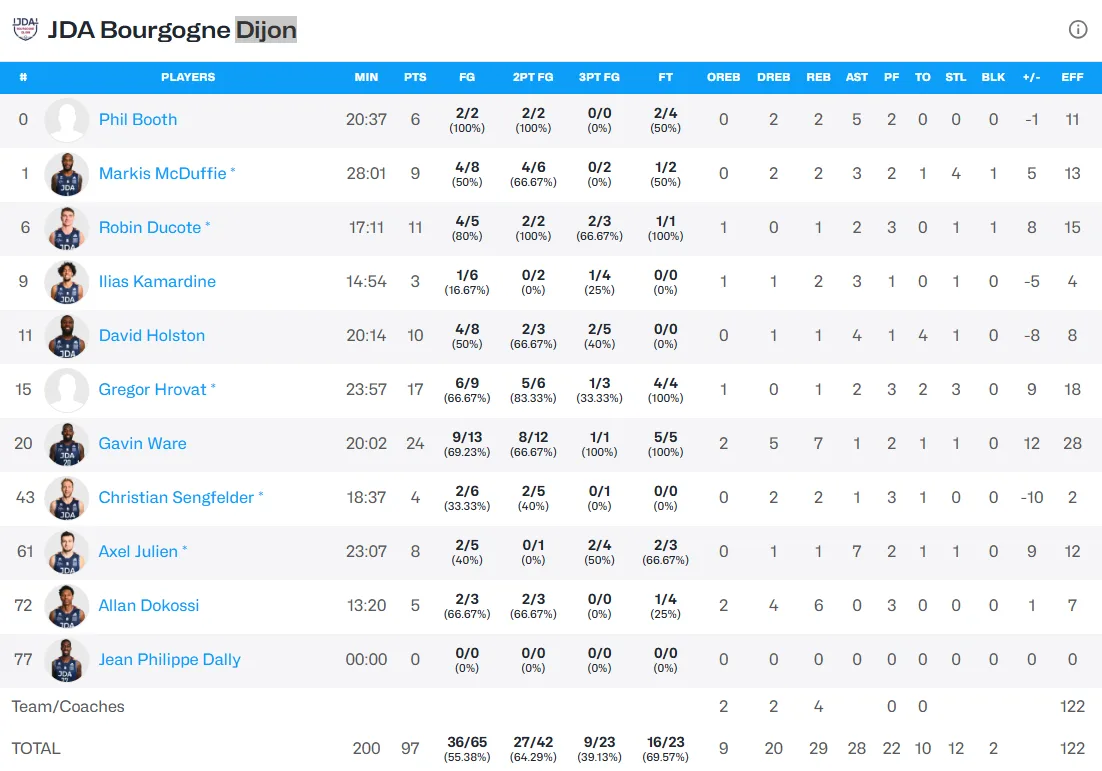The height and width of the screenshot is (771, 1102).
Task: Click total field goals 36/65
Action: (467, 749)
